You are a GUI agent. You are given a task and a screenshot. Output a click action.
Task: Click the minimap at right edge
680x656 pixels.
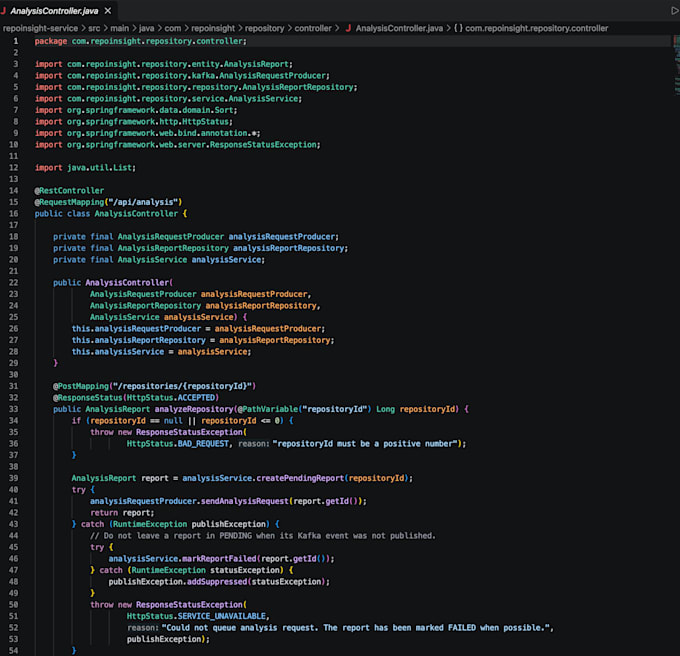676,65
